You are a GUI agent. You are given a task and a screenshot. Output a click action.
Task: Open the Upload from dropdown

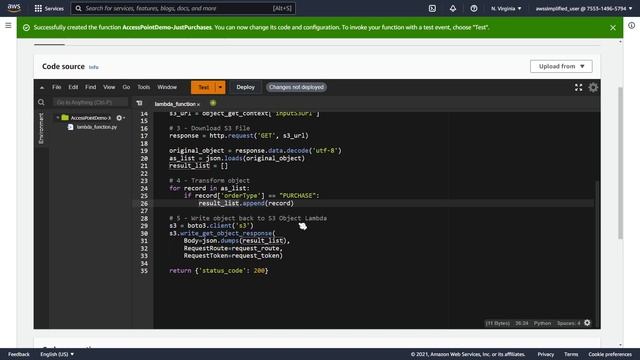561,66
